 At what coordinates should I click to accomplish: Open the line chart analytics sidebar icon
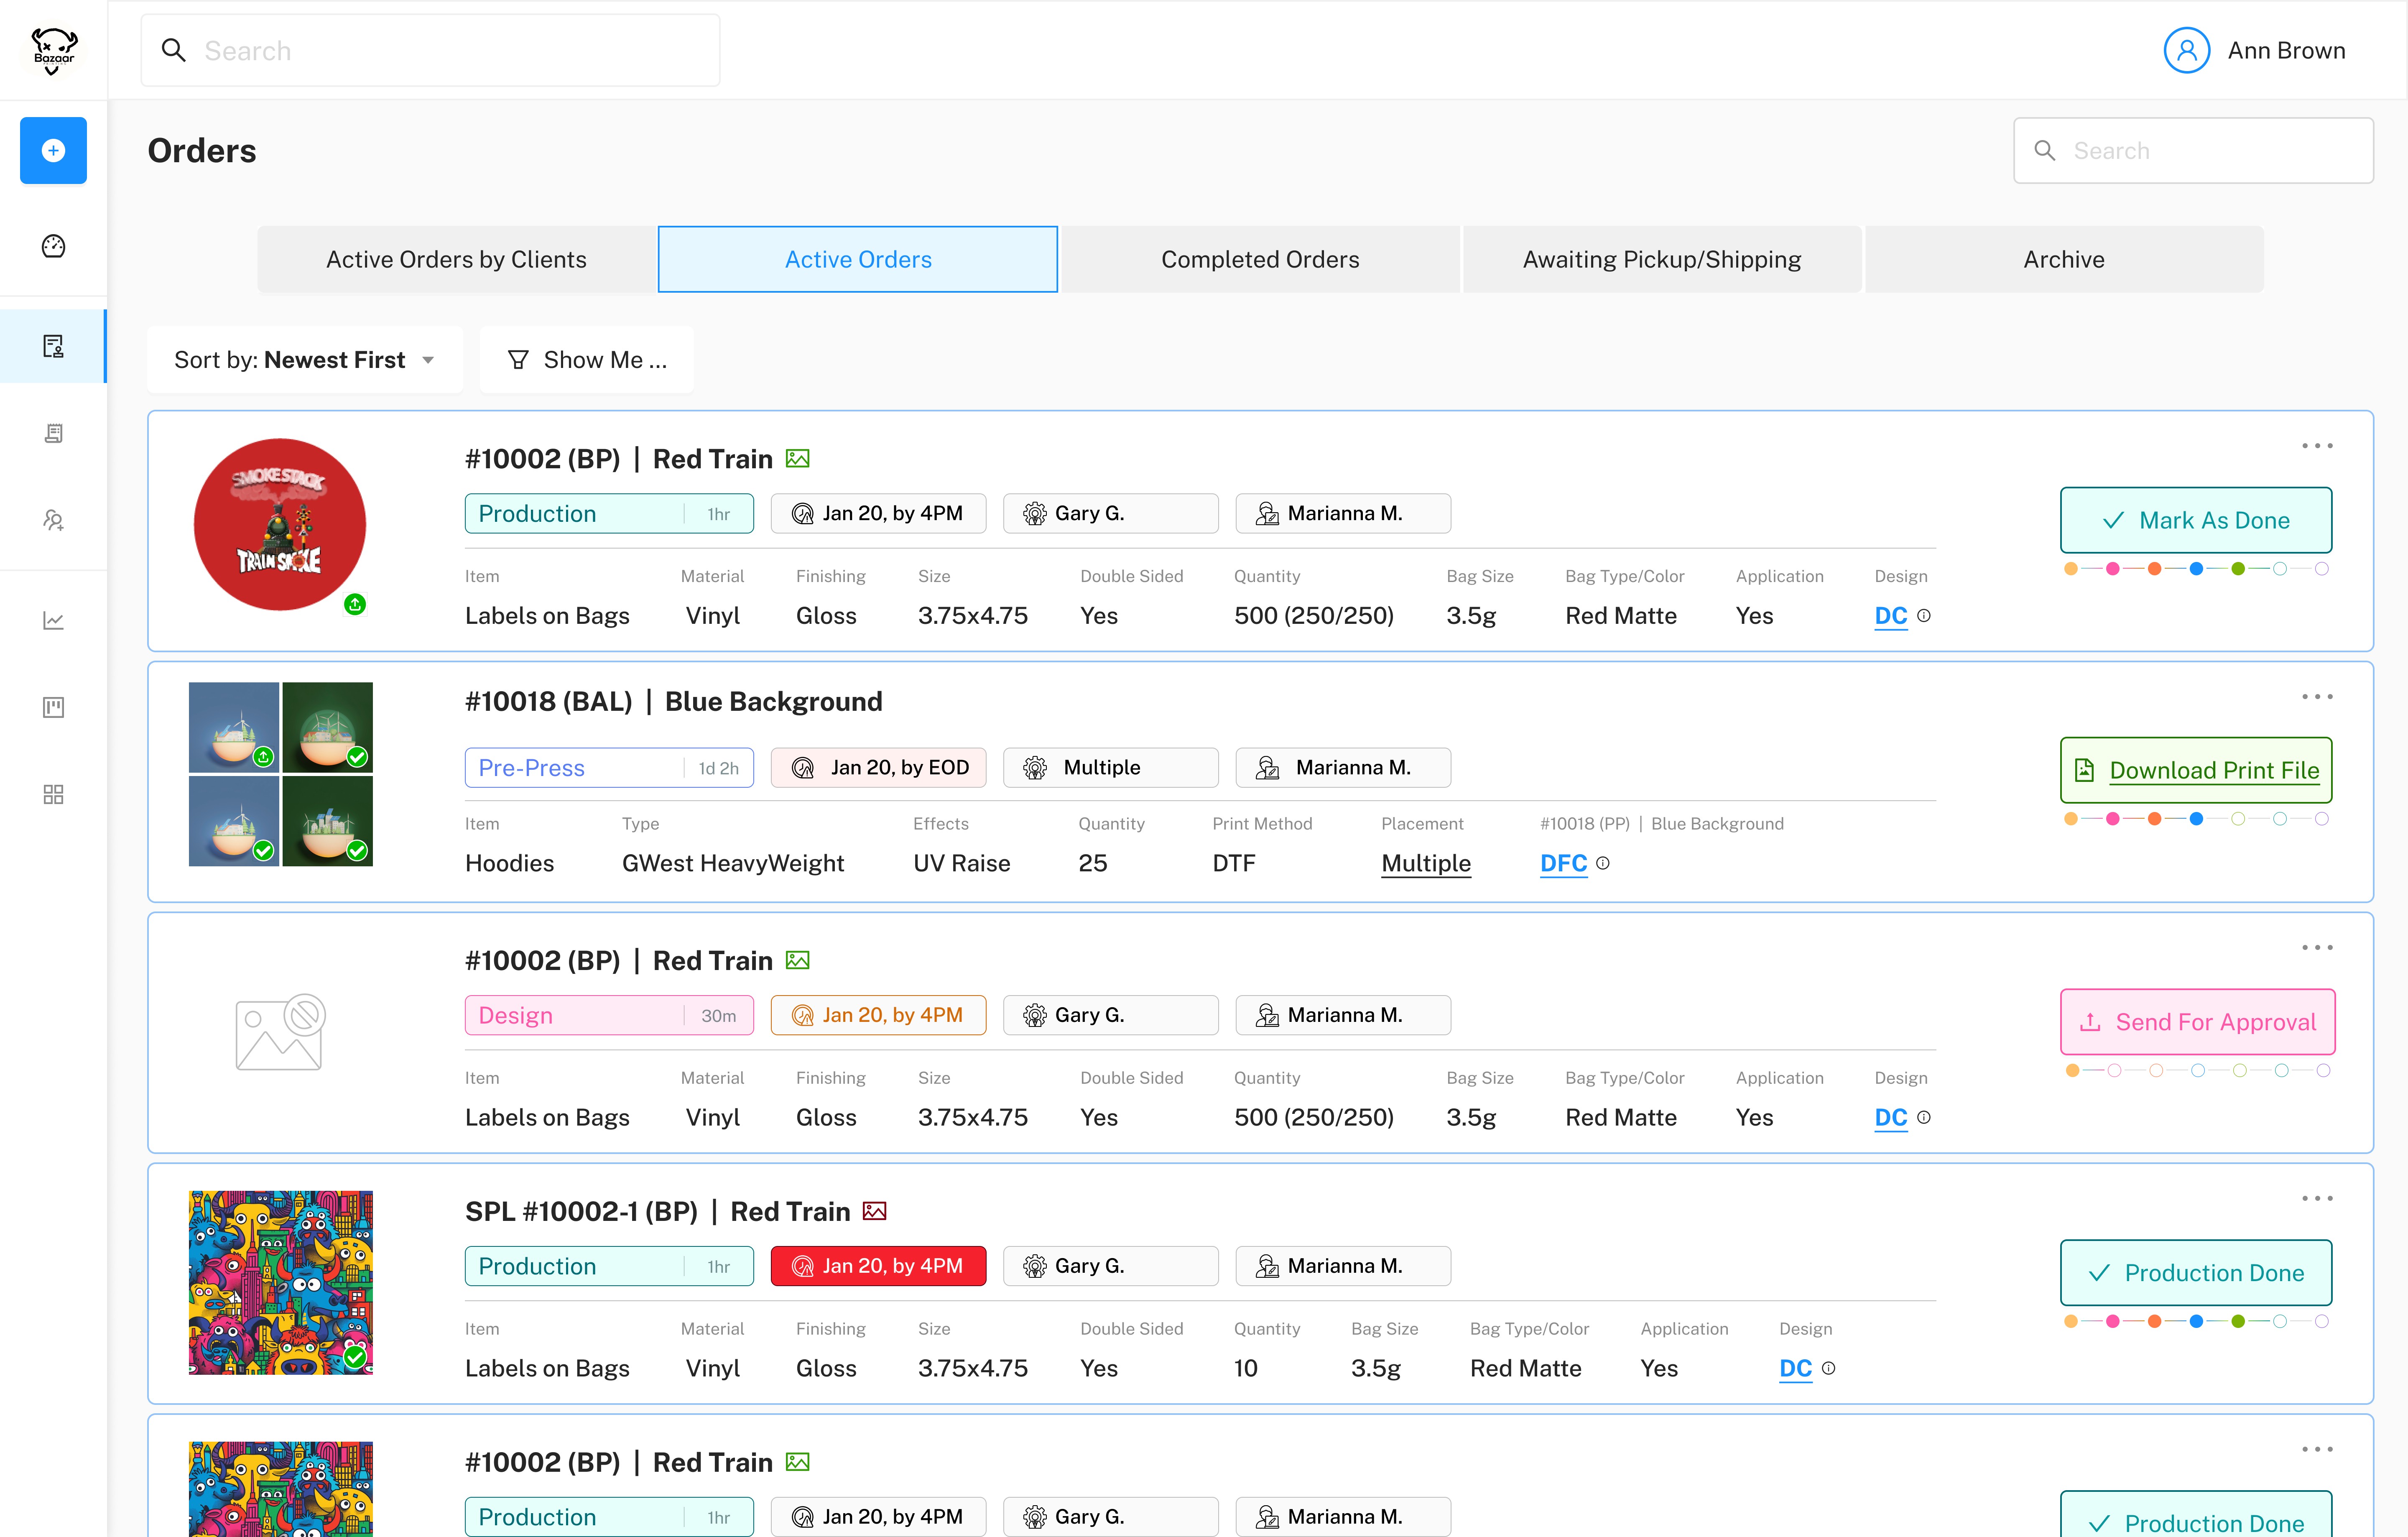[54, 621]
